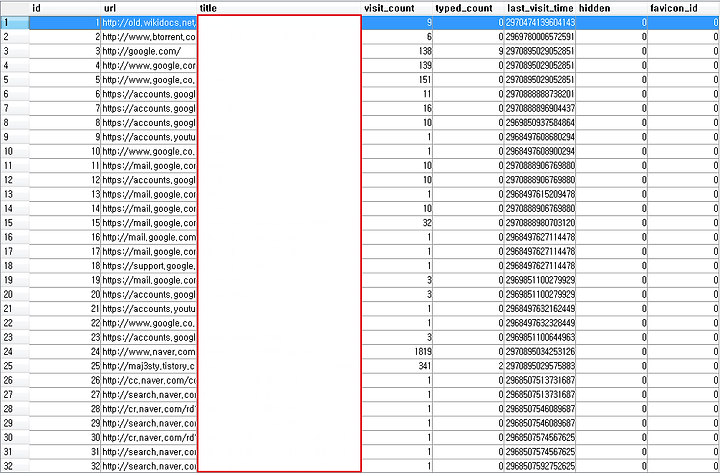This screenshot has width=720, height=473.
Task: Sort by the visit_count column header
Action: point(397,8)
